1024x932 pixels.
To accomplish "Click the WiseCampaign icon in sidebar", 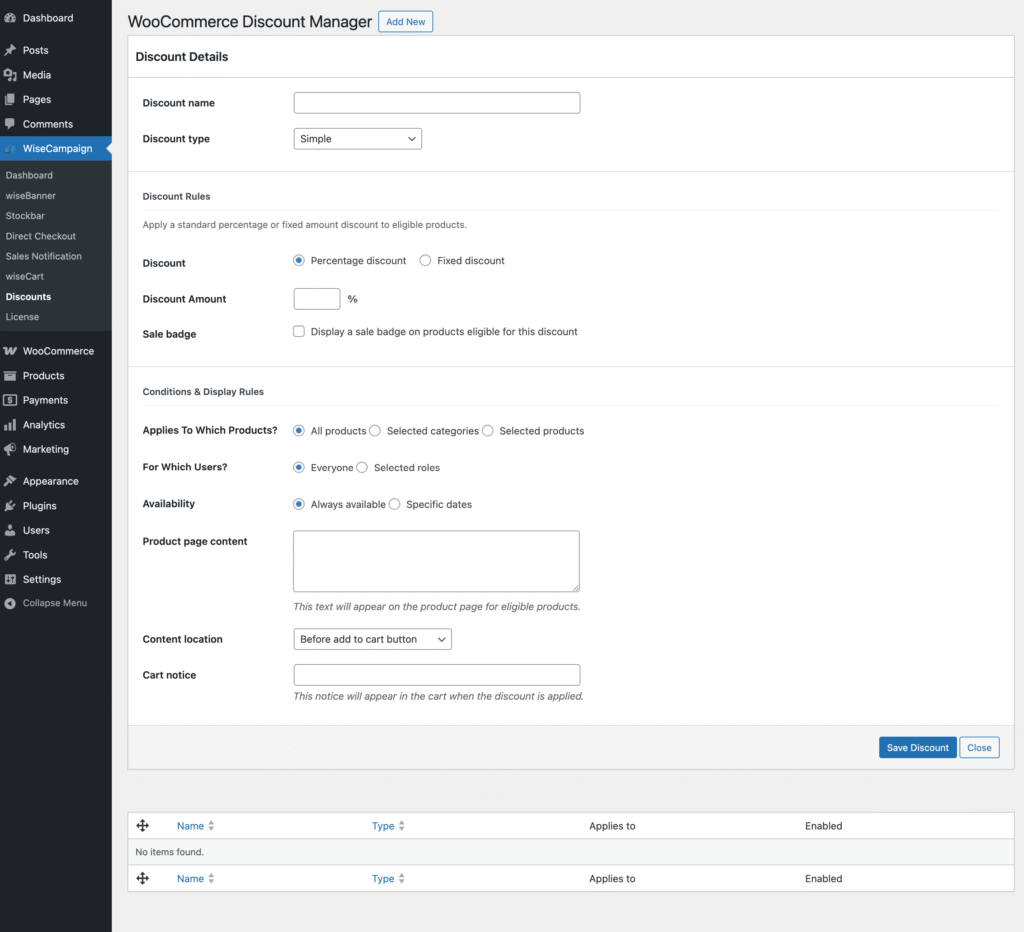I will point(10,149).
